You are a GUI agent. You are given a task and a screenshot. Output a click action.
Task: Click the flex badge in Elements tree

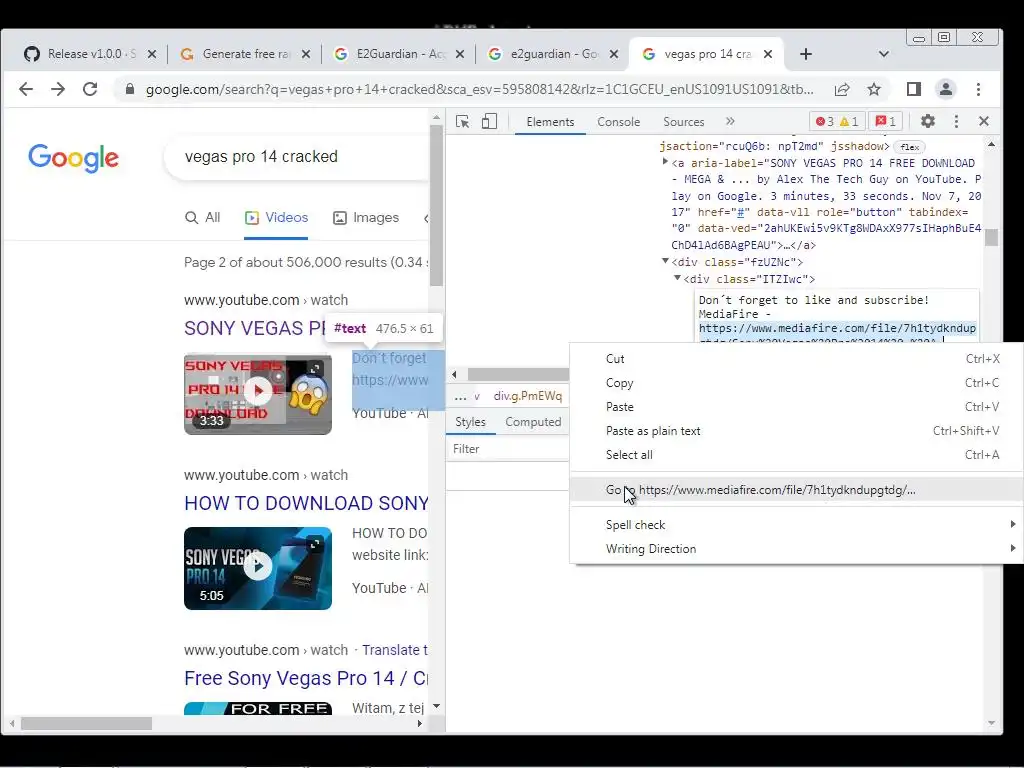[x=909, y=147]
